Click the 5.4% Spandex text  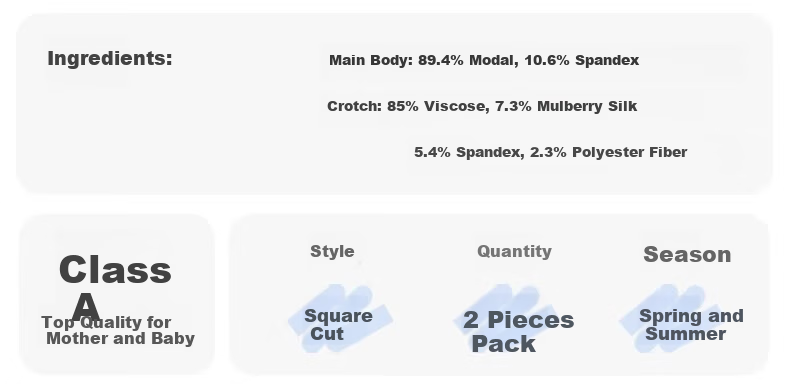click(x=469, y=152)
